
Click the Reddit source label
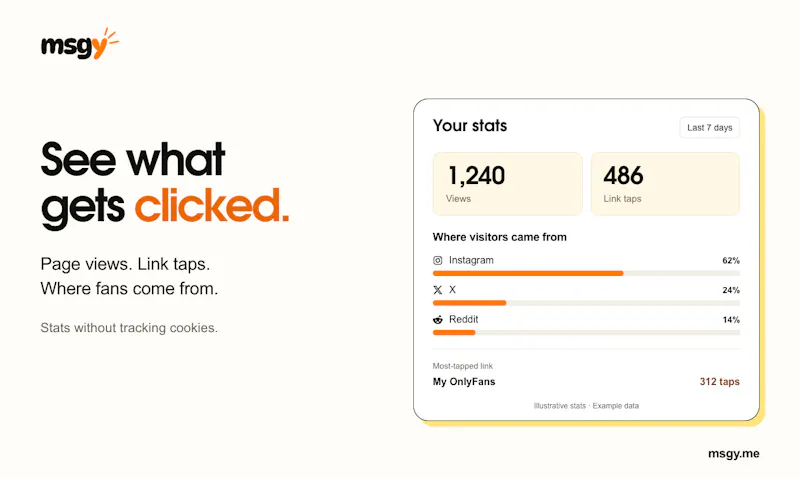point(463,319)
